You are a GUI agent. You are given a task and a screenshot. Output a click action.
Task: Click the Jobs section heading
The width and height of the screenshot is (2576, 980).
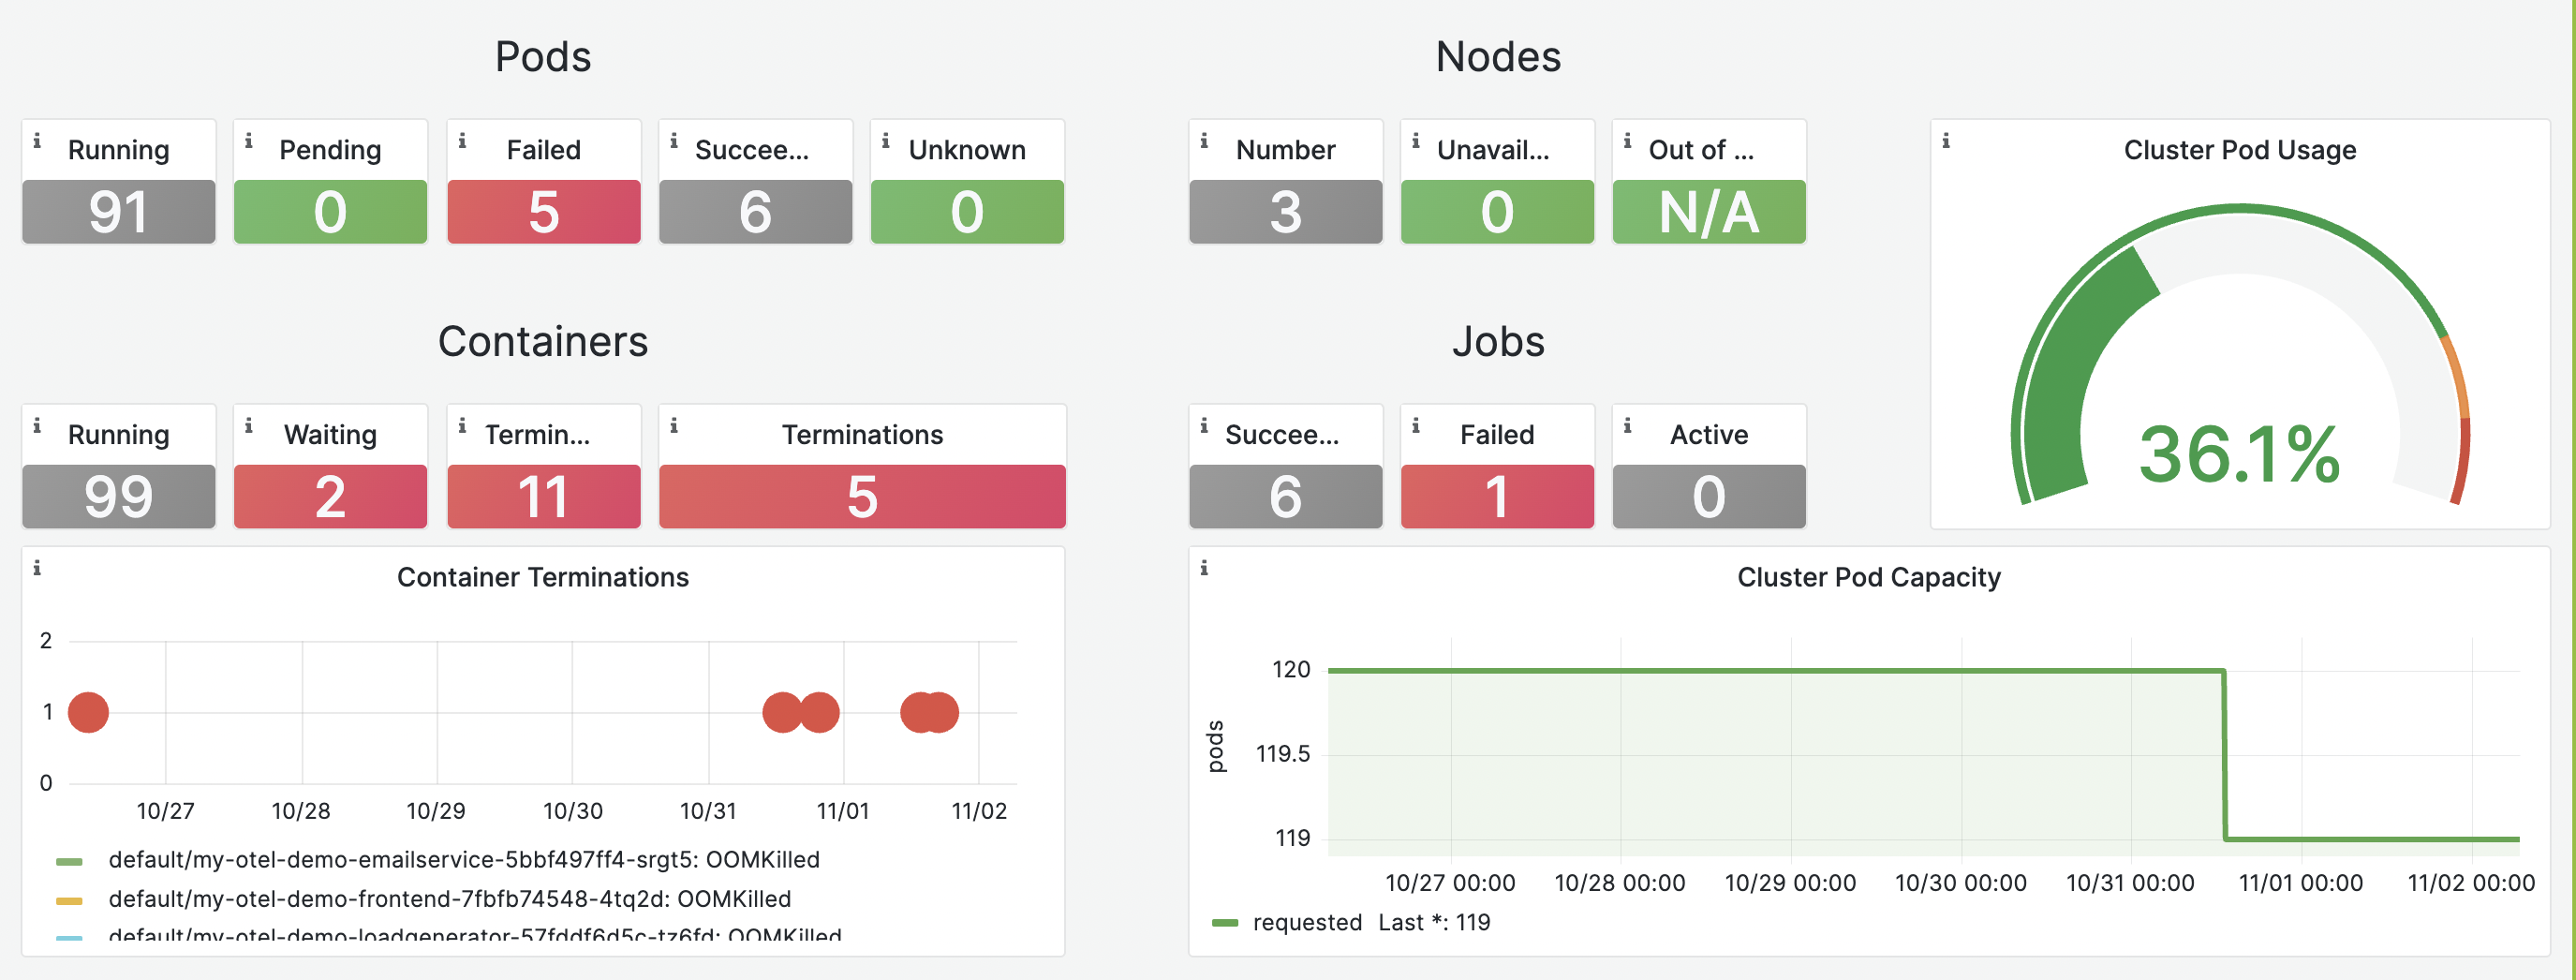(x=1497, y=342)
